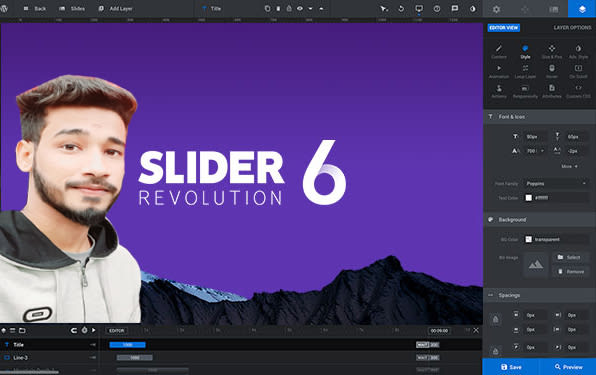
Task: Open the Loop Layer section
Action: tap(525, 71)
